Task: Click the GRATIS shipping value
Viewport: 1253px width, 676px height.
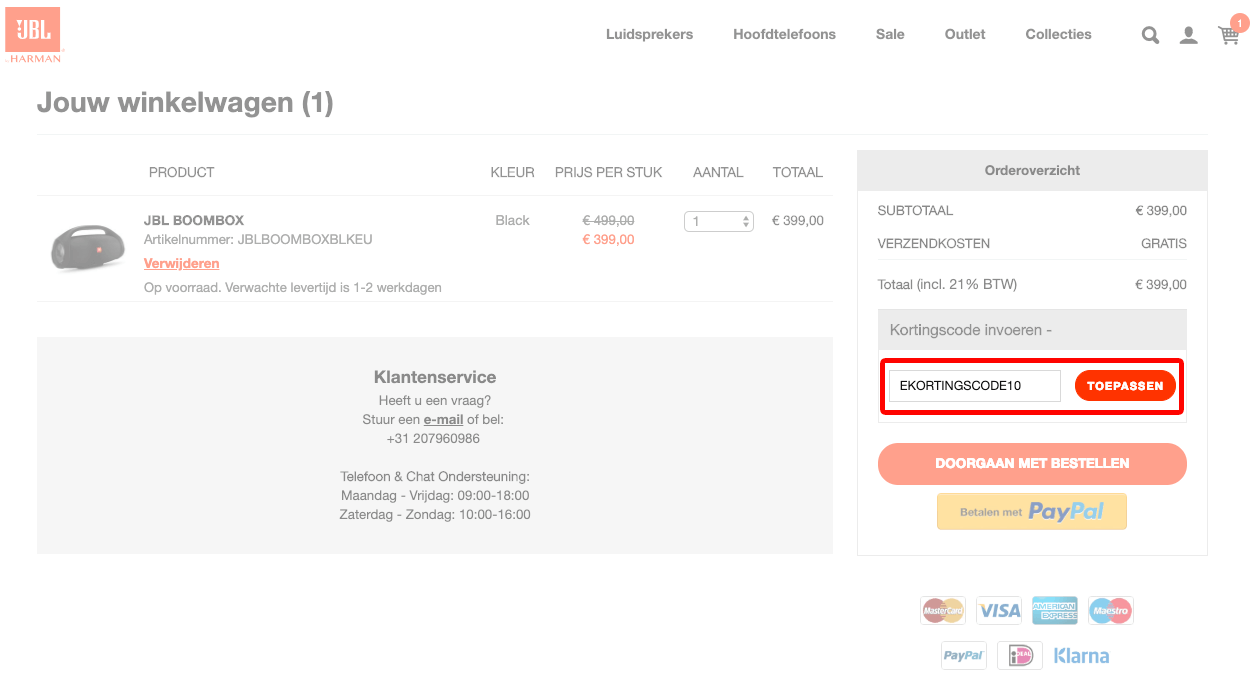Action: coord(1164,243)
